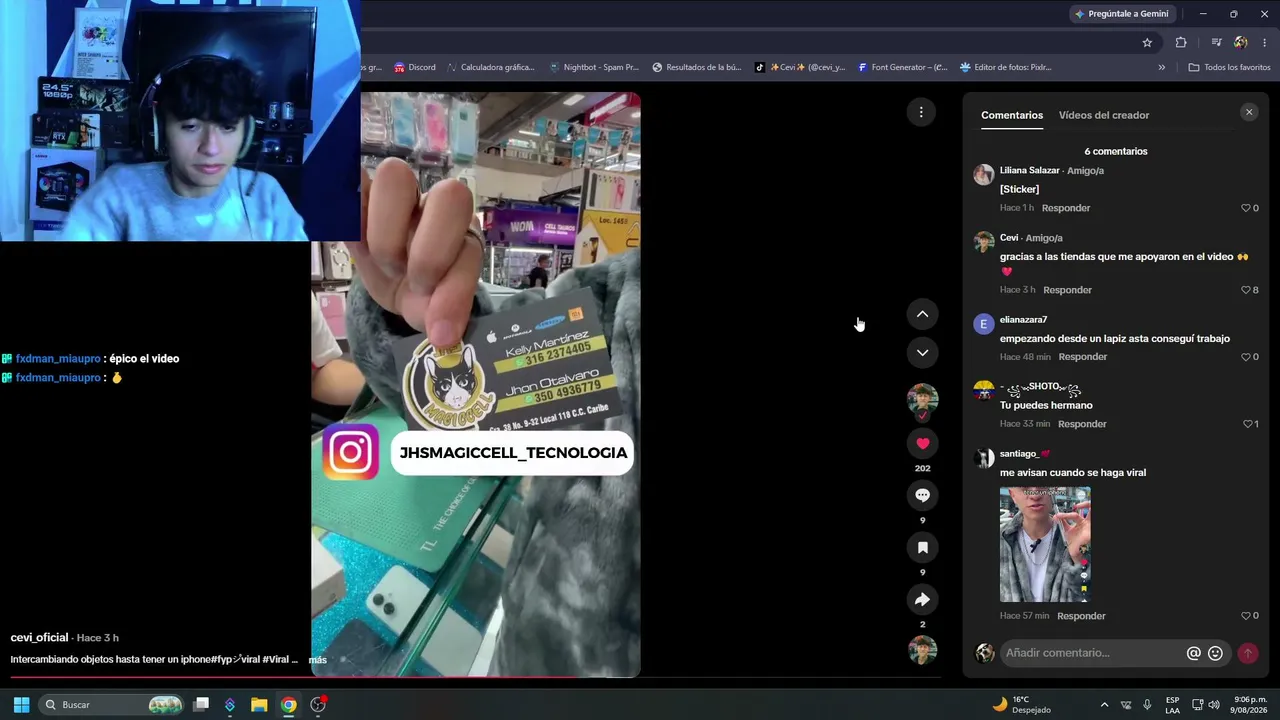Click the microphone icon in the system tray
The width and height of the screenshot is (1280, 720).
(1147, 705)
